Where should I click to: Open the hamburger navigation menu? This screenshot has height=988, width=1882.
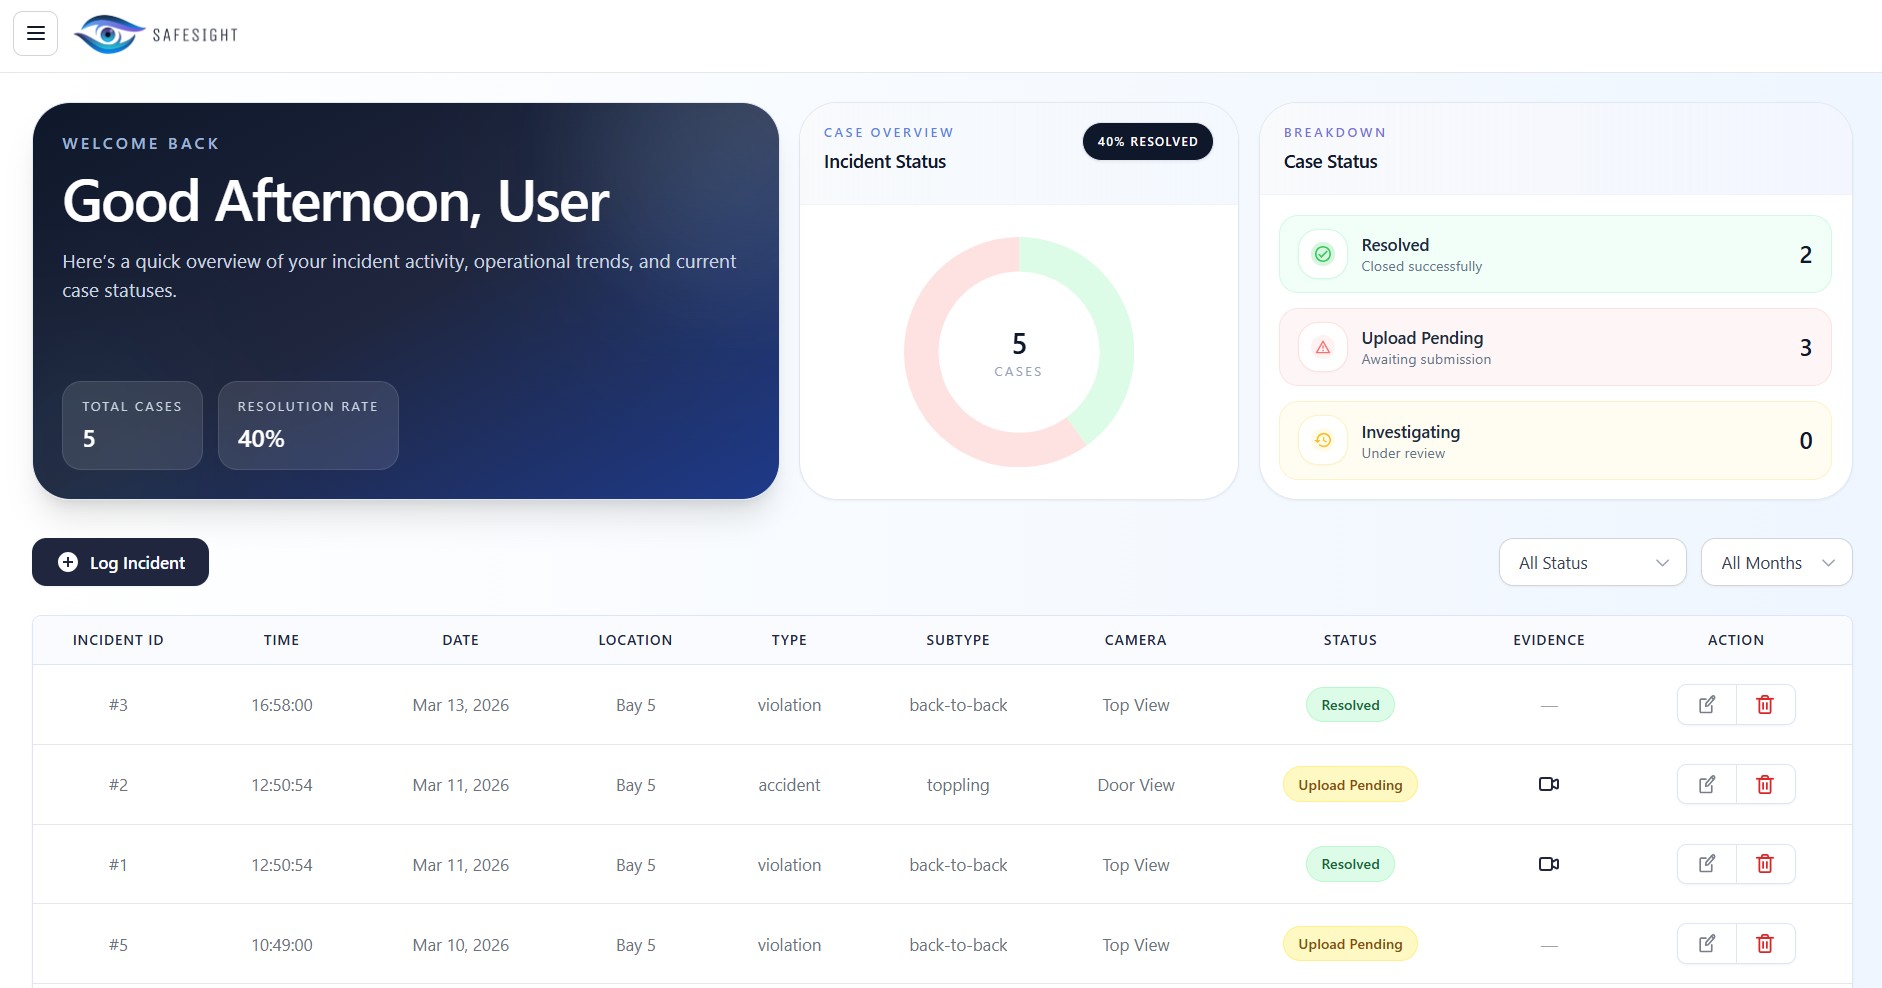[35, 34]
